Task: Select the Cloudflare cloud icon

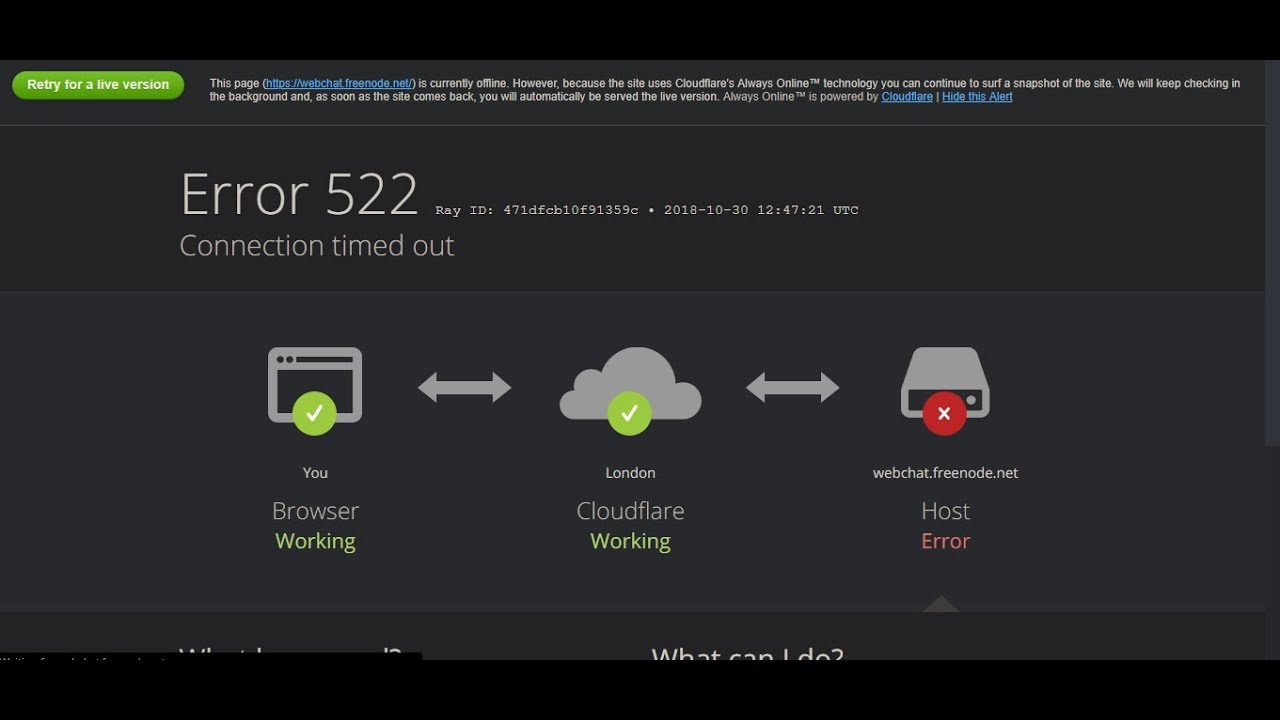Action: (630, 390)
